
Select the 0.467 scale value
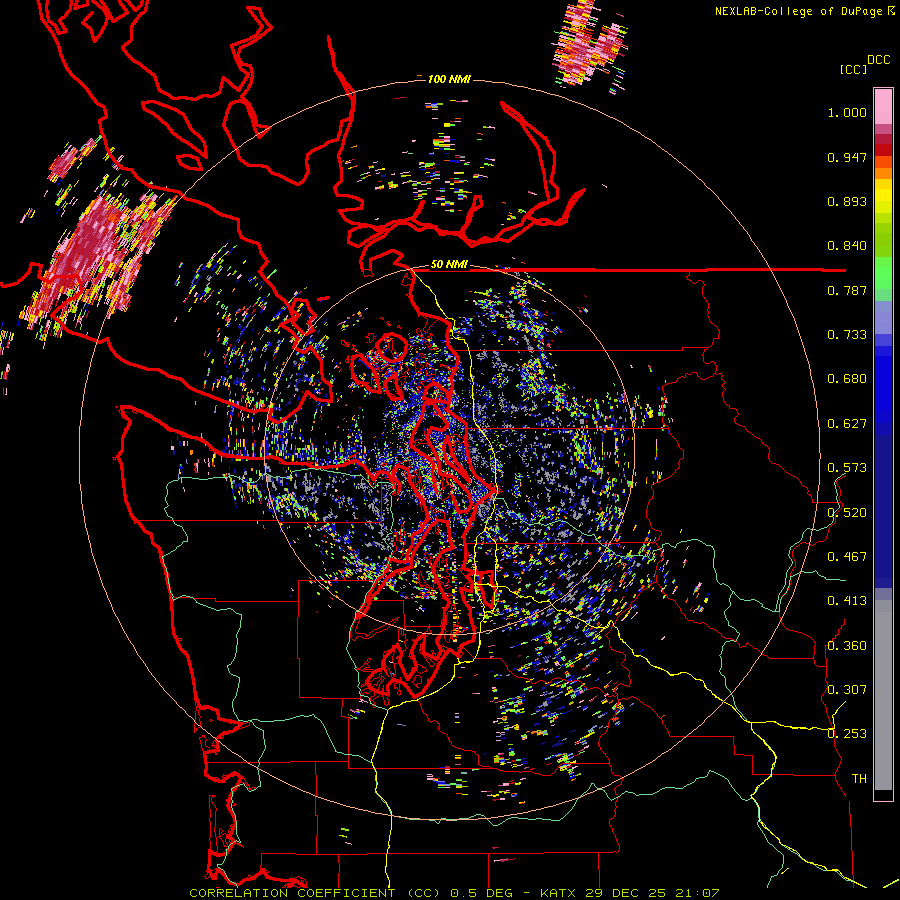pyautogui.click(x=847, y=557)
